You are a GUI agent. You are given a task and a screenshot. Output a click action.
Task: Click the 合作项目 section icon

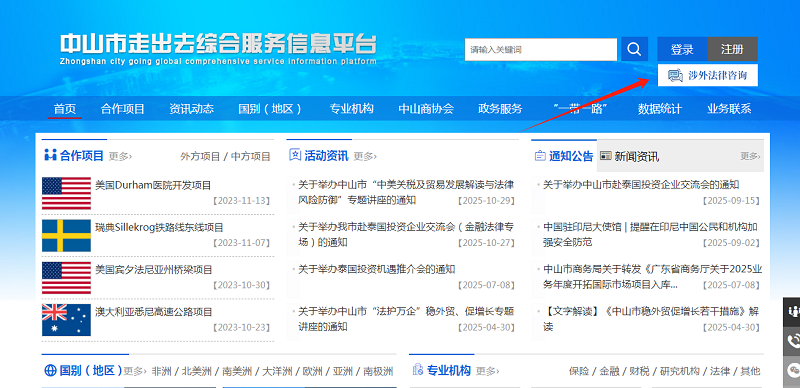tap(50, 155)
